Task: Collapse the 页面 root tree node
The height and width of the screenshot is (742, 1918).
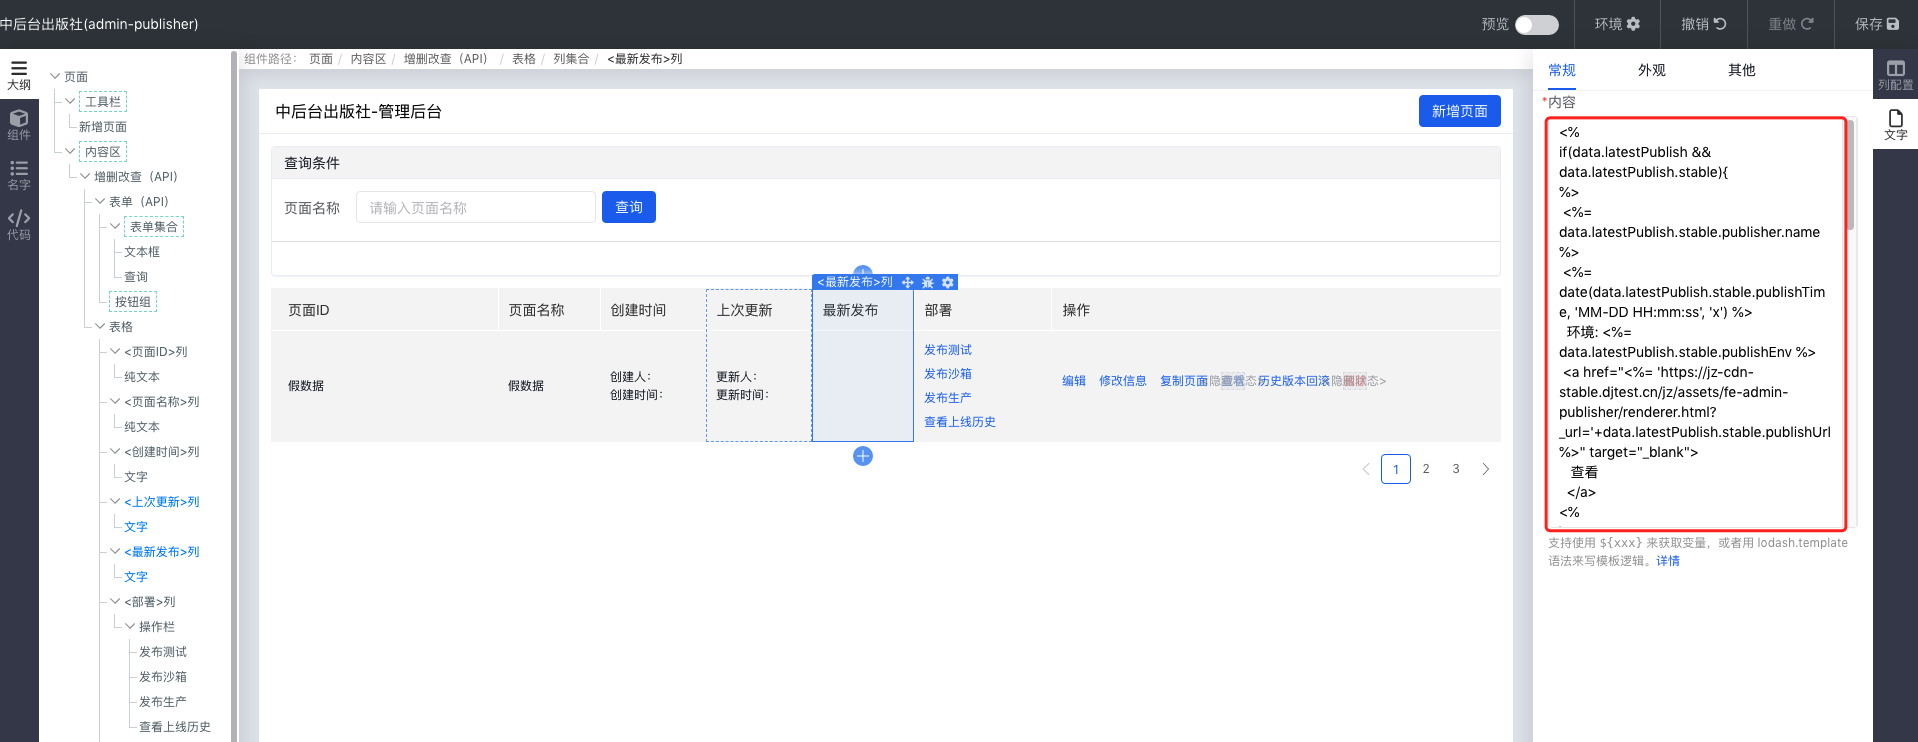Action: pyautogui.click(x=55, y=76)
